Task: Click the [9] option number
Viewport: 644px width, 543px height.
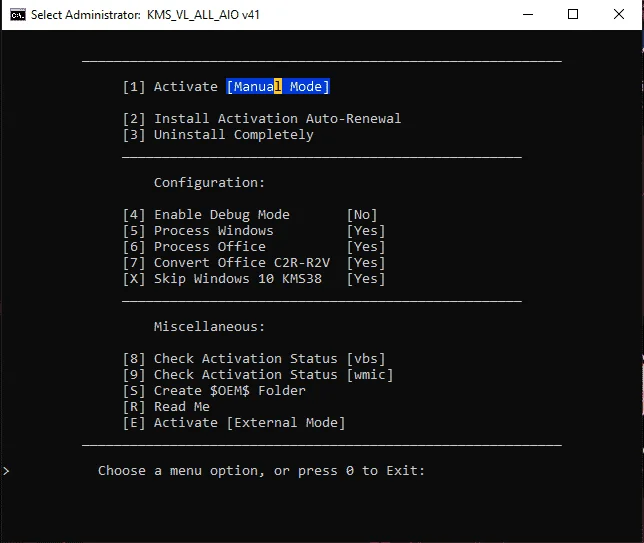Action: coord(134,375)
